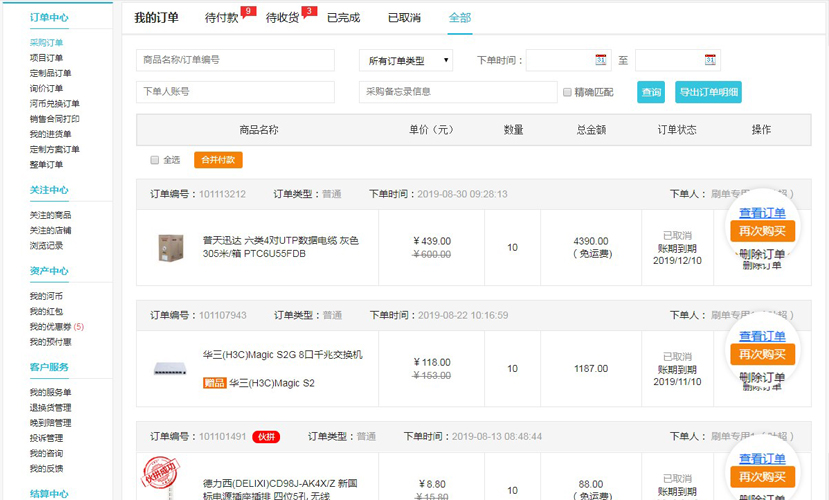
Task: View order 101107943 via 查看订单
Action: click(x=762, y=336)
